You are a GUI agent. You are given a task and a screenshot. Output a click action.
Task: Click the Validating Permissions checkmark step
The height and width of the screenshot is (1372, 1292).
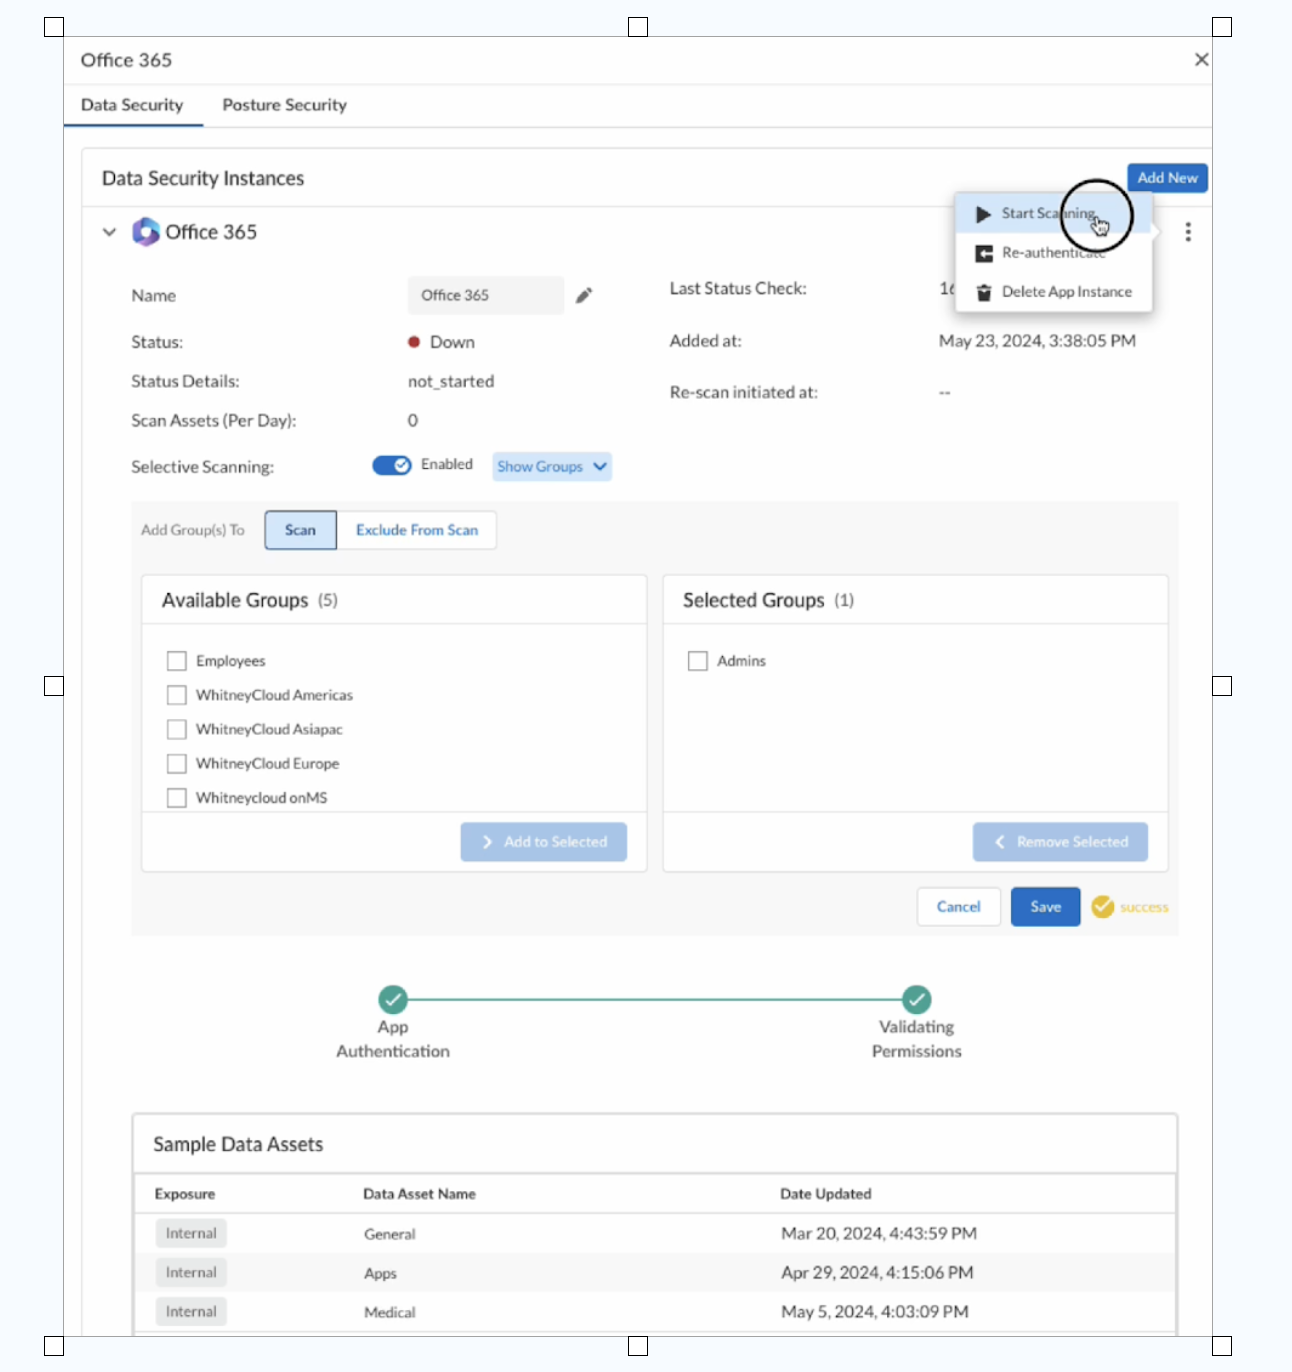(916, 999)
